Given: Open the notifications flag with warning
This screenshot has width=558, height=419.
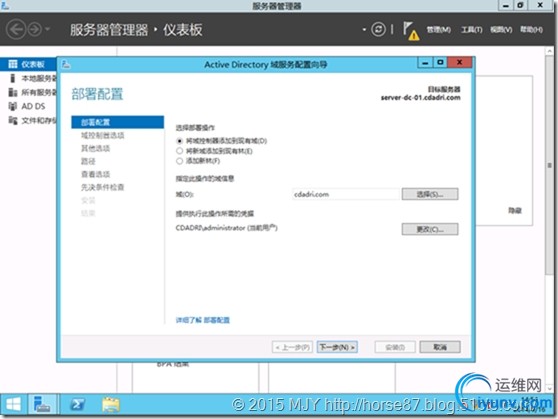Looking at the screenshot, I should click(411, 31).
